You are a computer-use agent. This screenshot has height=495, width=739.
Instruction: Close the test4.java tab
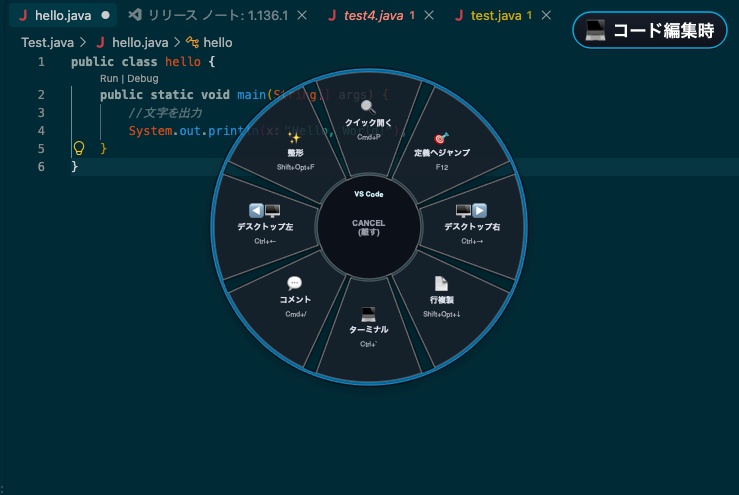pyautogui.click(x=429, y=16)
